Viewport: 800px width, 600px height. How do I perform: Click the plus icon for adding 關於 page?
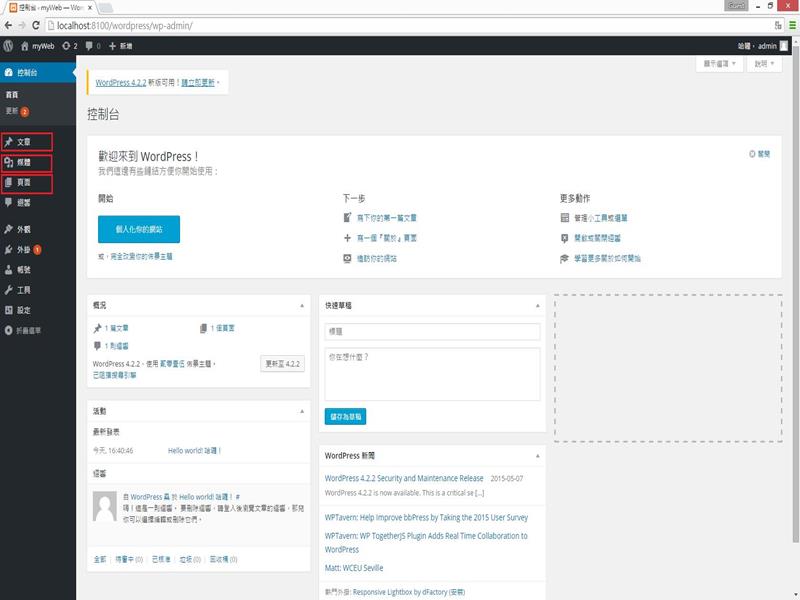point(347,238)
